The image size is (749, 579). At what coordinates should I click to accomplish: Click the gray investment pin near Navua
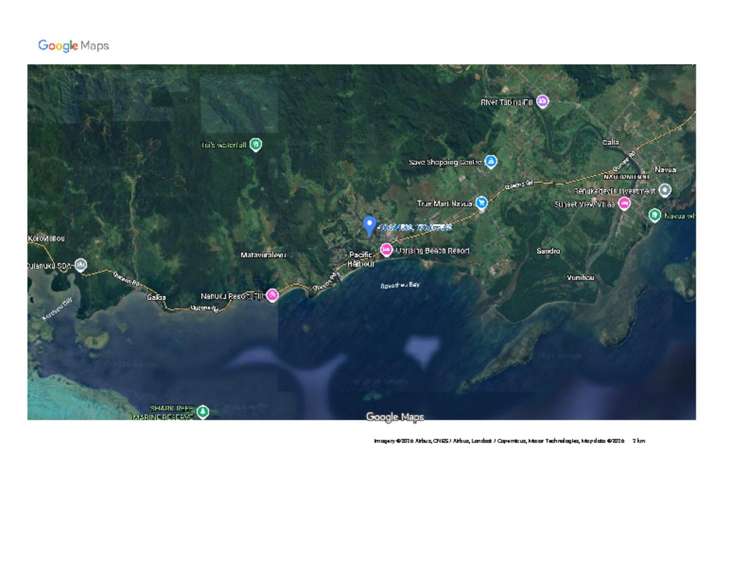[665, 191]
